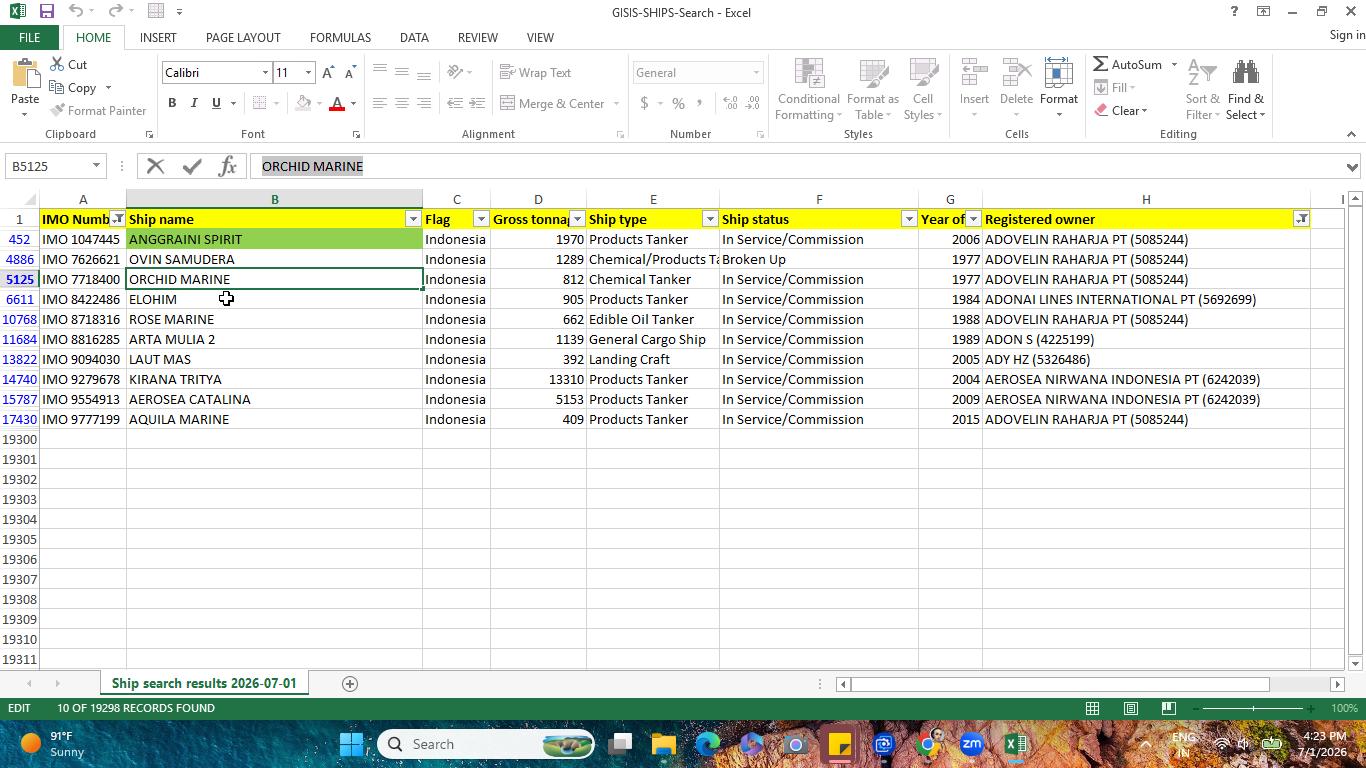Launch File Explorer from the taskbar
1366x768 pixels.
click(x=664, y=744)
